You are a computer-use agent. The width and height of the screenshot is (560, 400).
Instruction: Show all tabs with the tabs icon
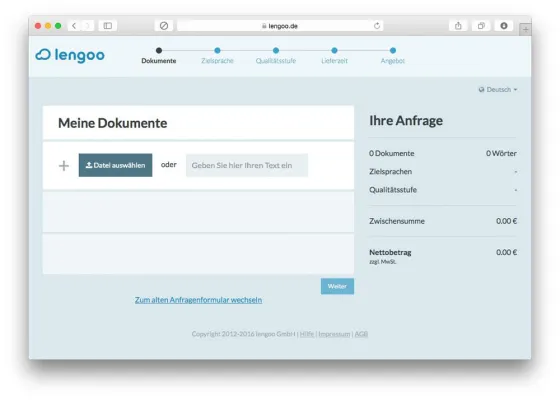point(481,26)
